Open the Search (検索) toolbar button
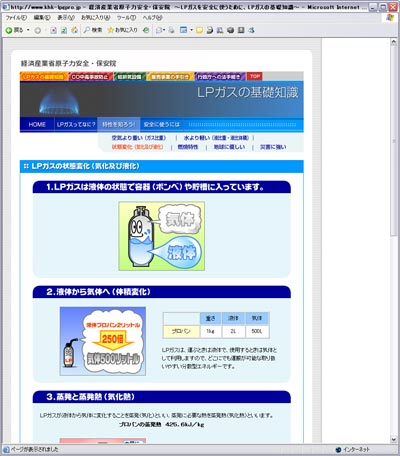This screenshot has width=400, height=456. 93,30
